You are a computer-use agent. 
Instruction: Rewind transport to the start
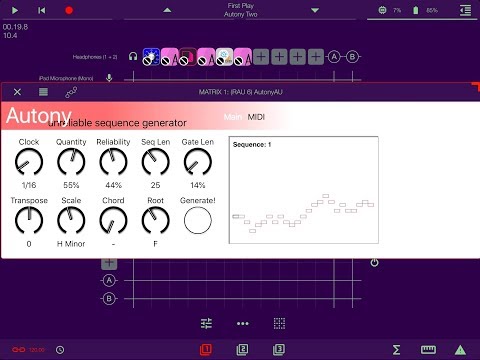click(x=42, y=10)
